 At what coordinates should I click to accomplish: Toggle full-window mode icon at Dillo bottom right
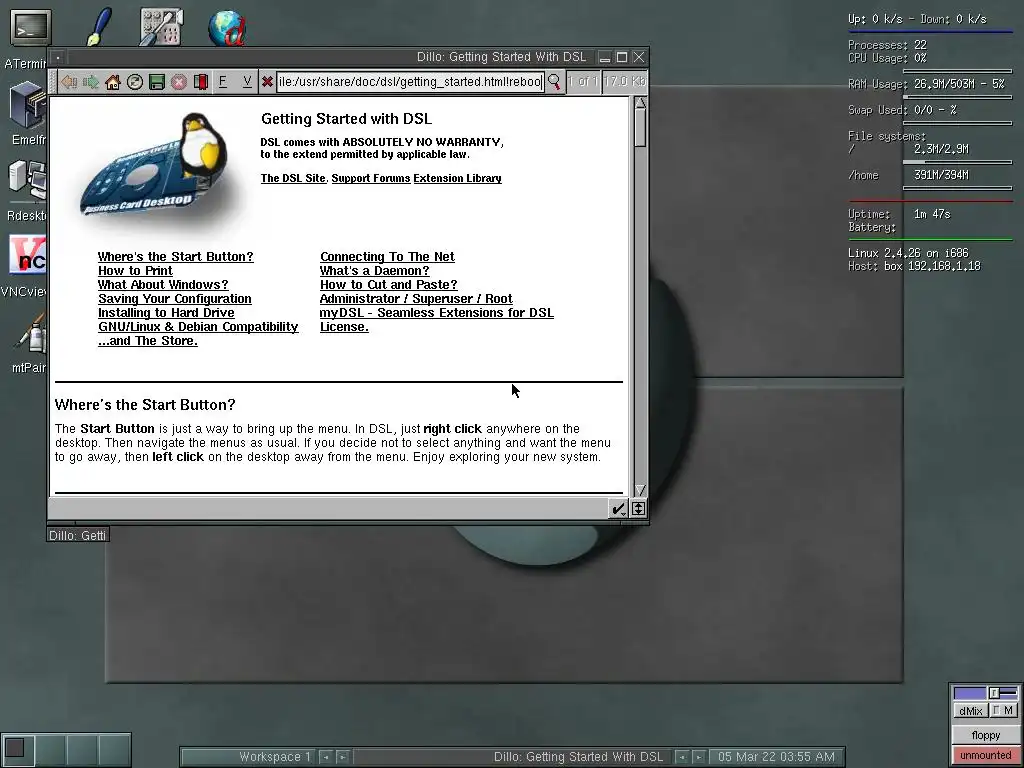click(x=638, y=508)
